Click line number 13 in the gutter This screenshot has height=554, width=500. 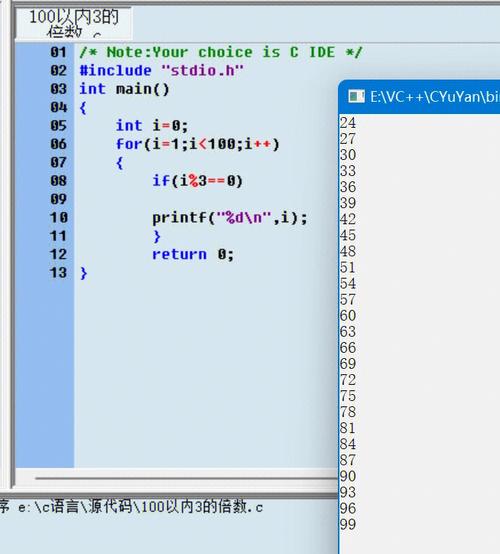[x=58, y=273]
